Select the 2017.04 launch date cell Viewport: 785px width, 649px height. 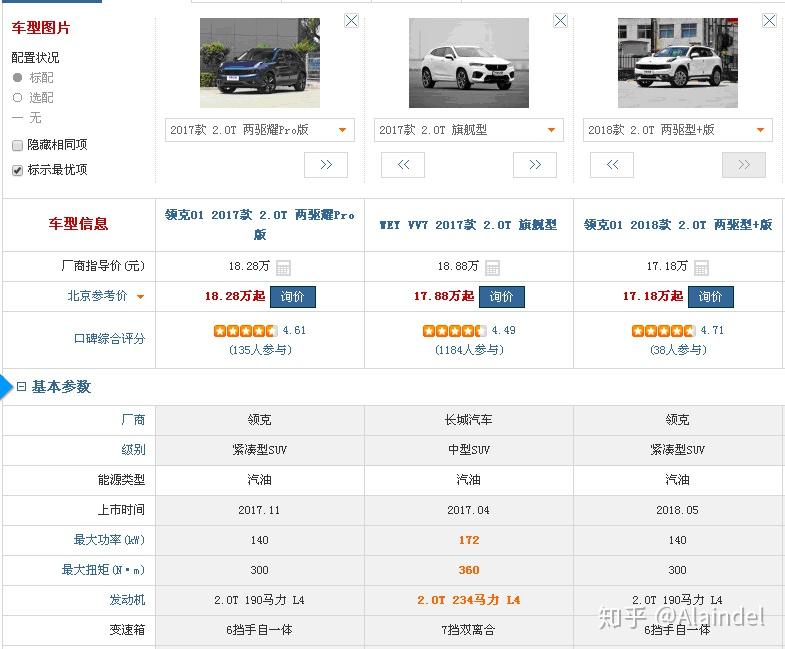(468, 510)
